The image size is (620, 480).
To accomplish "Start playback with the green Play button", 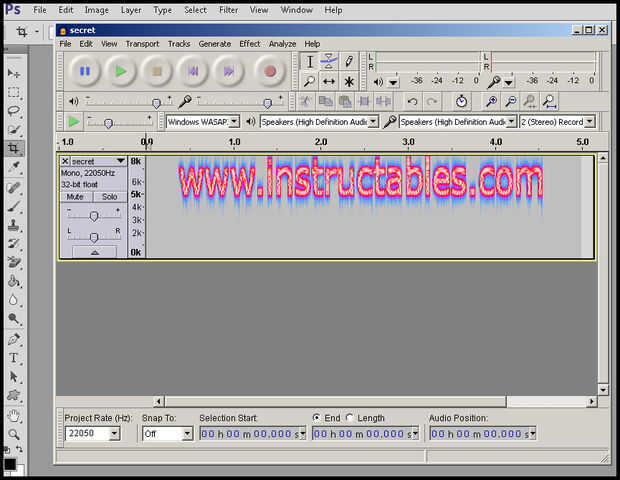I will click(121, 72).
